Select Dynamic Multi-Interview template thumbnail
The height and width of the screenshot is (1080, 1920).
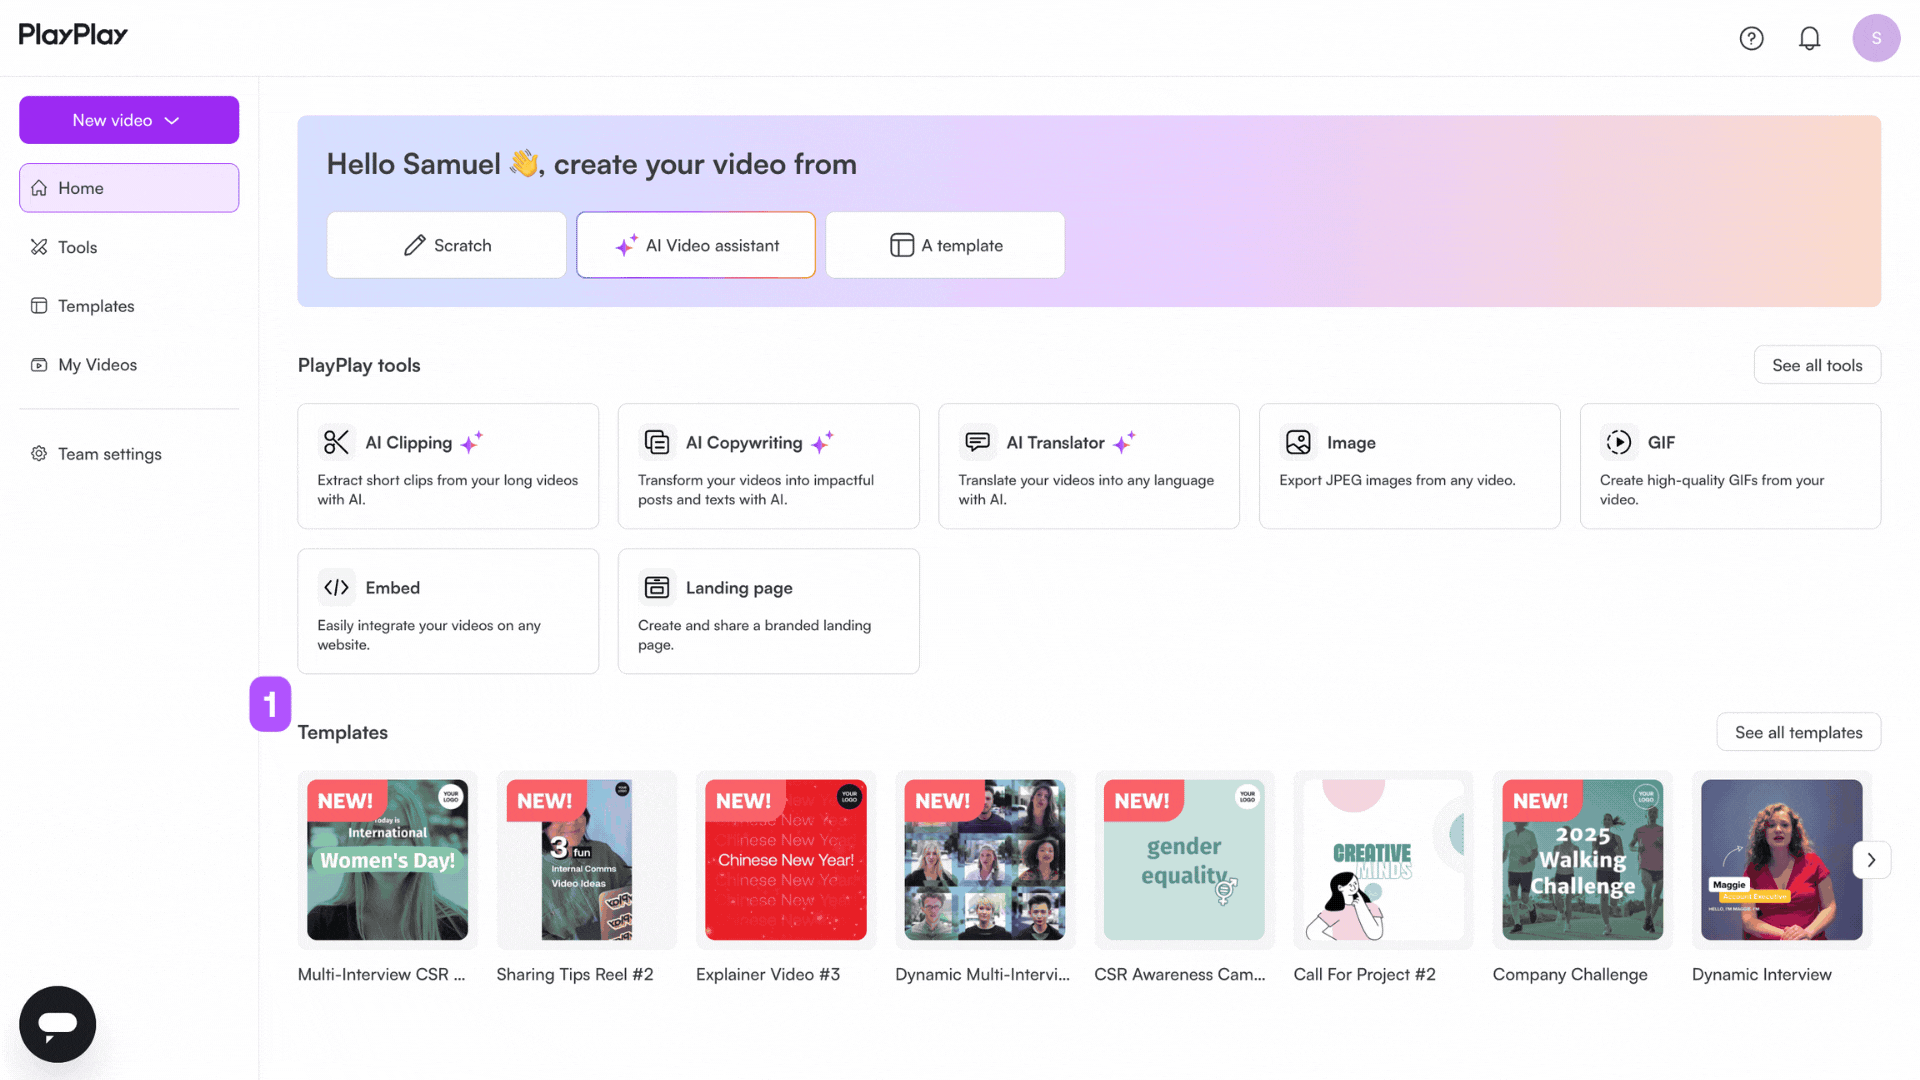pos(985,860)
